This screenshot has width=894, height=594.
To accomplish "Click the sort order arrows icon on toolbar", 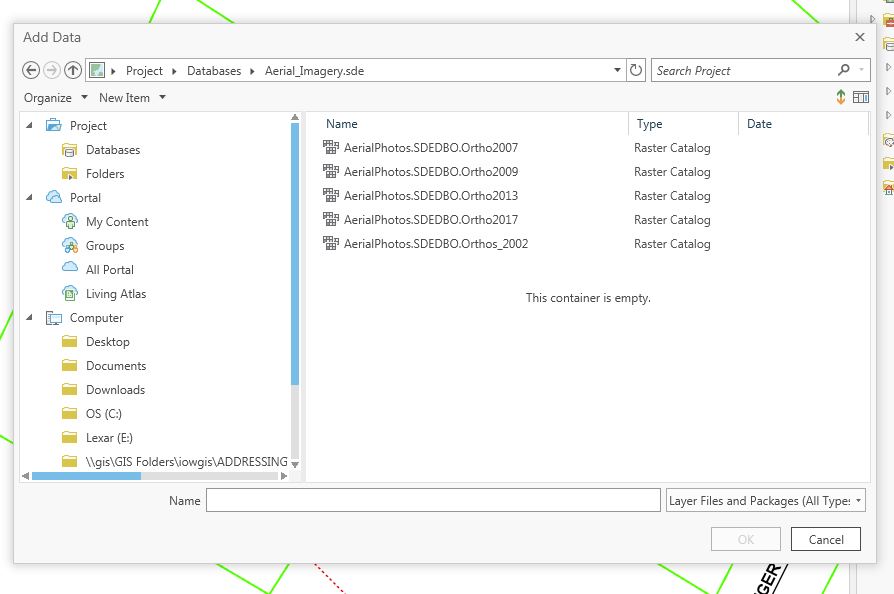I will coord(841,97).
